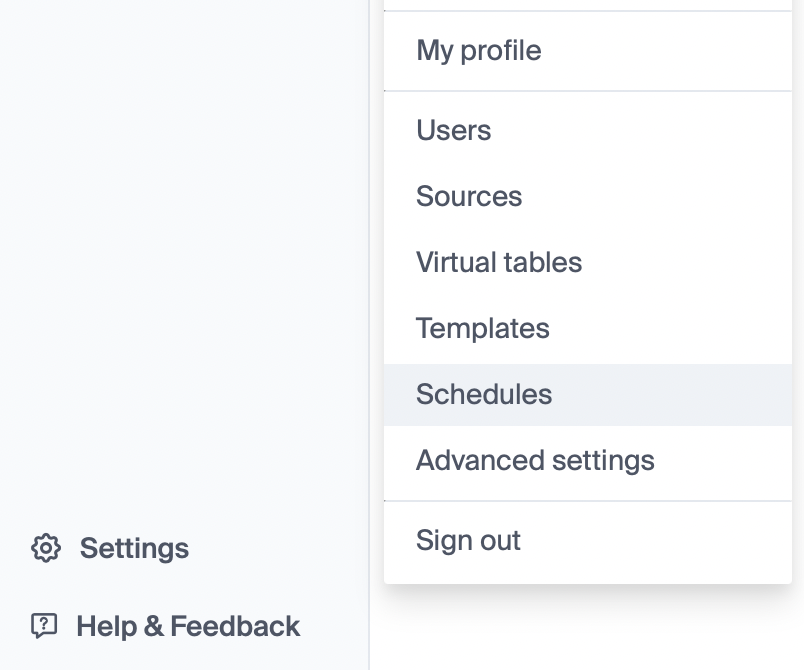Click the Settings gear icon
The image size is (804, 670).
[46, 548]
